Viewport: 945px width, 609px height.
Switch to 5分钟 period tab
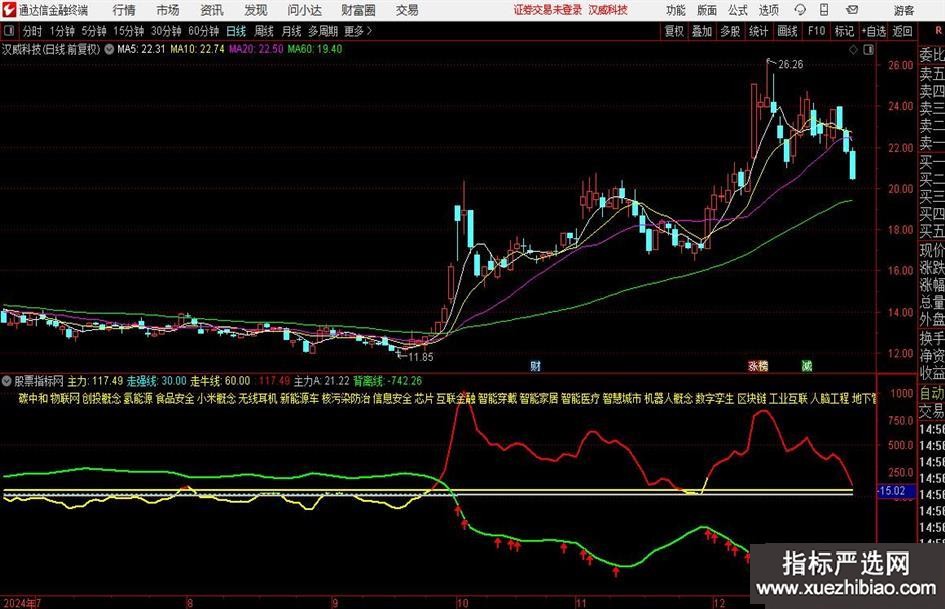94,31
